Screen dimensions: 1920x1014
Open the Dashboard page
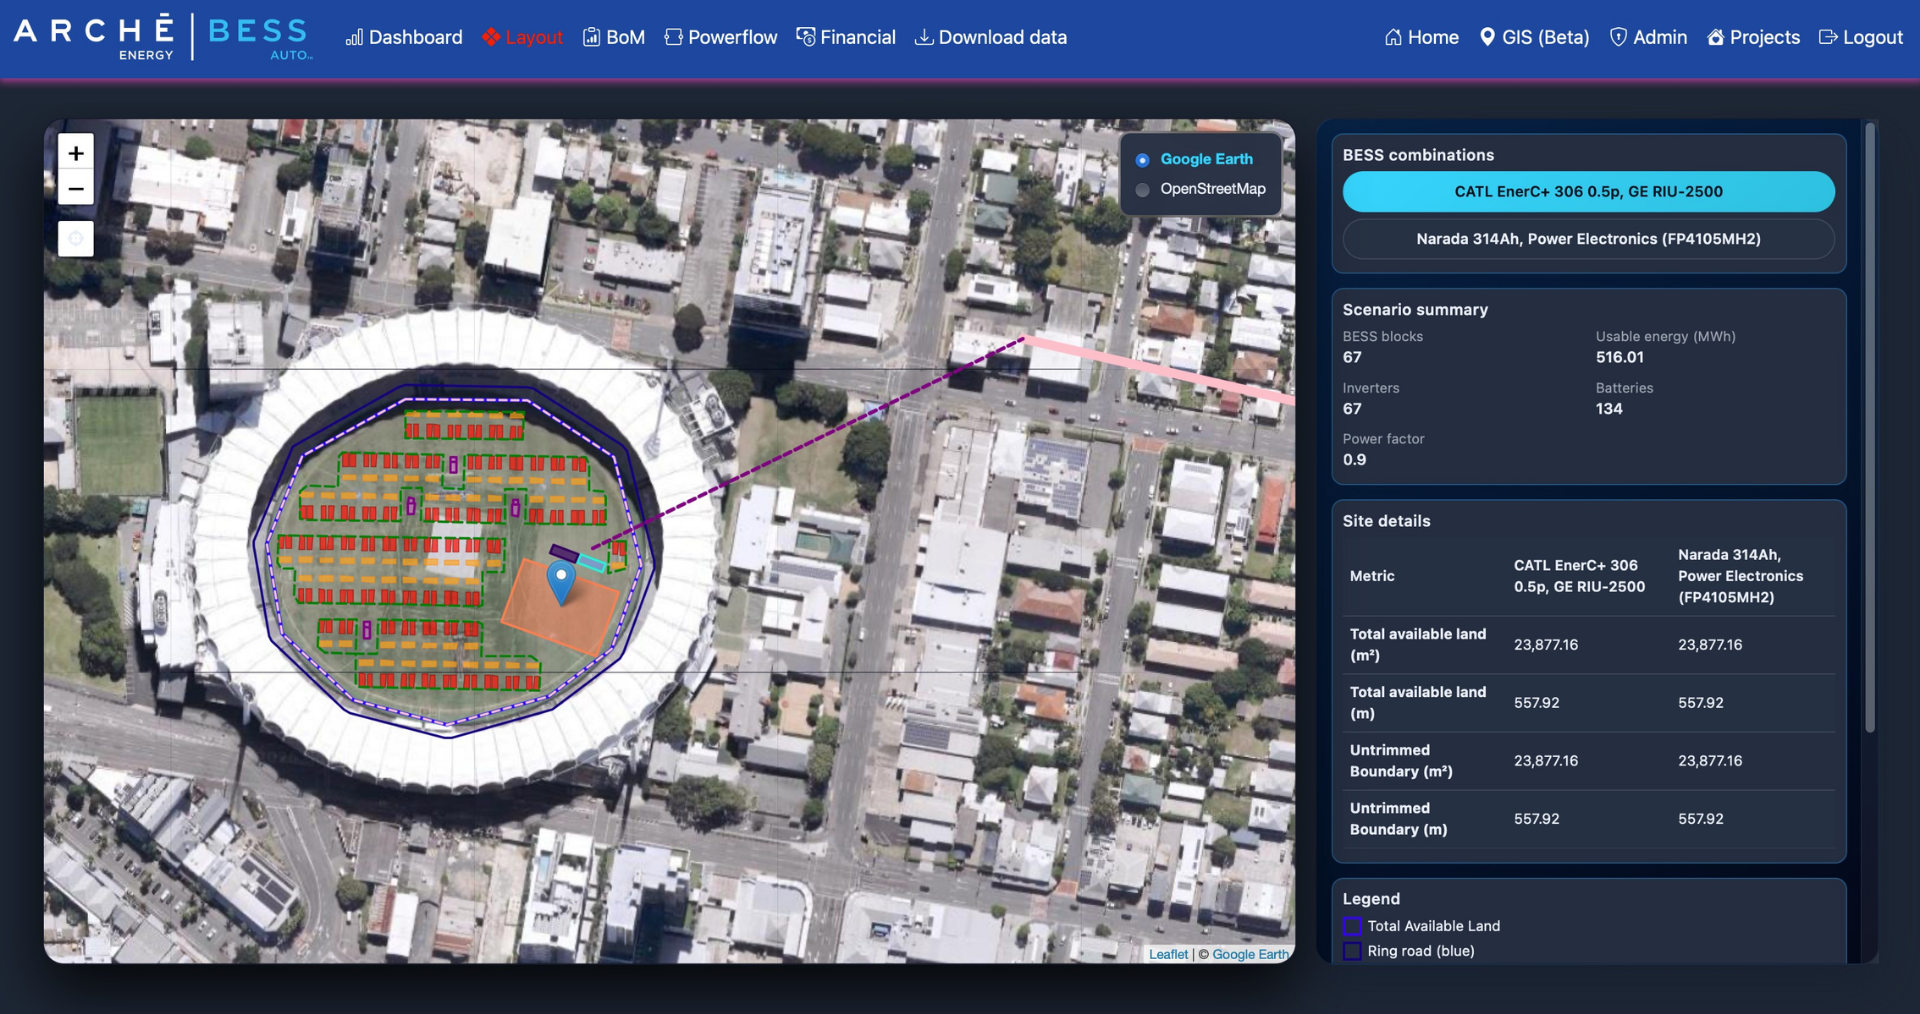404,37
